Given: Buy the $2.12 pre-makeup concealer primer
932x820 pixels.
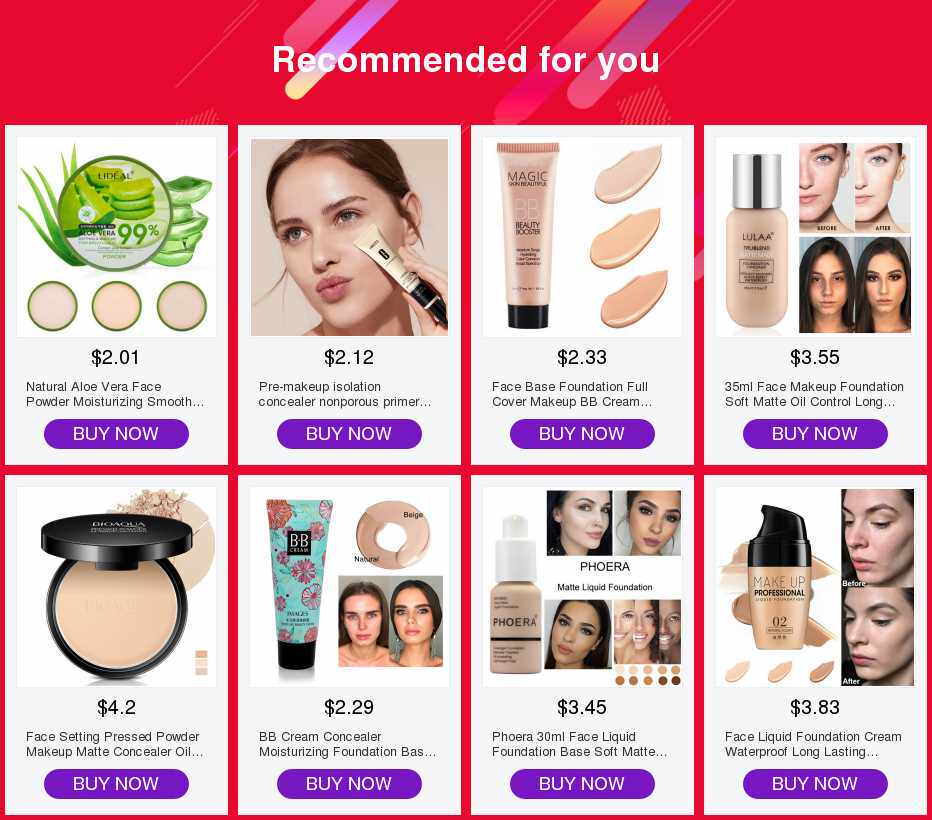Looking at the screenshot, I should click(350, 434).
